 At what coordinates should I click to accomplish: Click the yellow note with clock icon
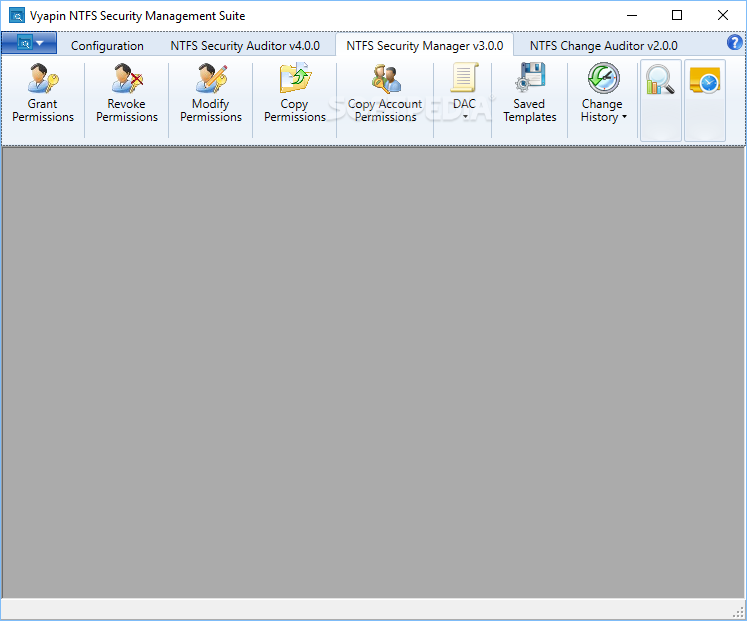pyautogui.click(x=705, y=80)
